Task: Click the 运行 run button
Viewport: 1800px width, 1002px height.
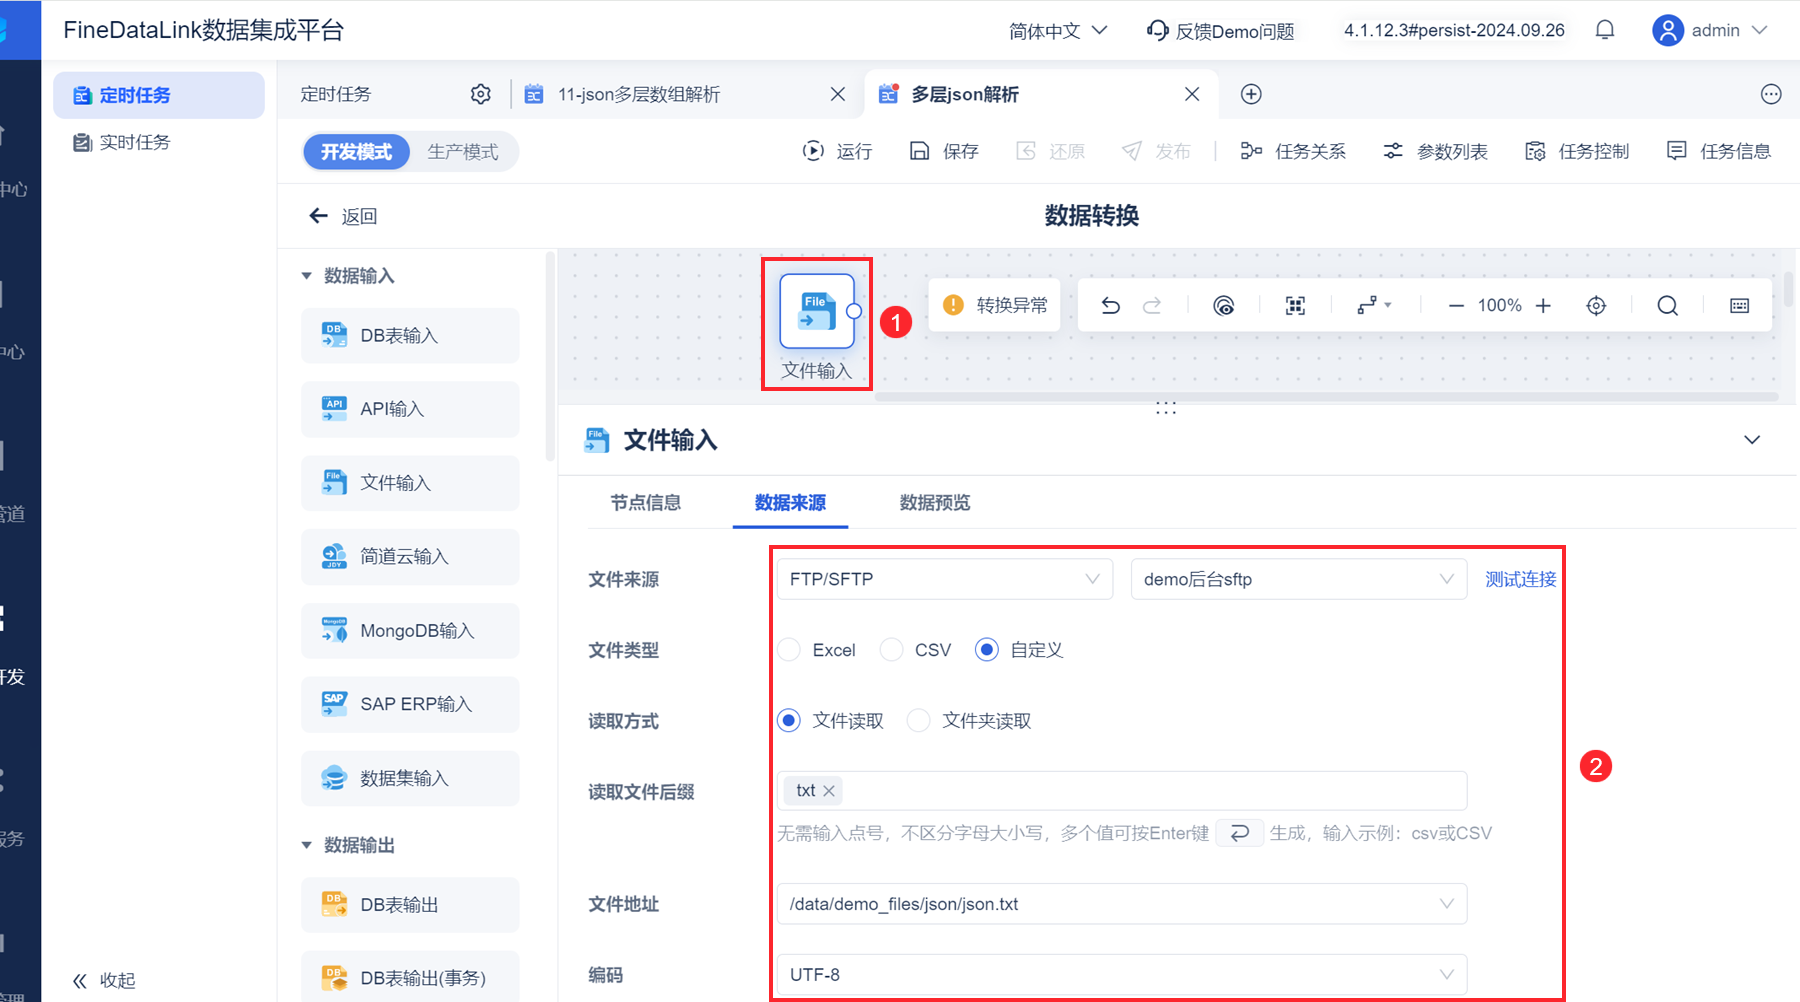Action: pos(837,151)
